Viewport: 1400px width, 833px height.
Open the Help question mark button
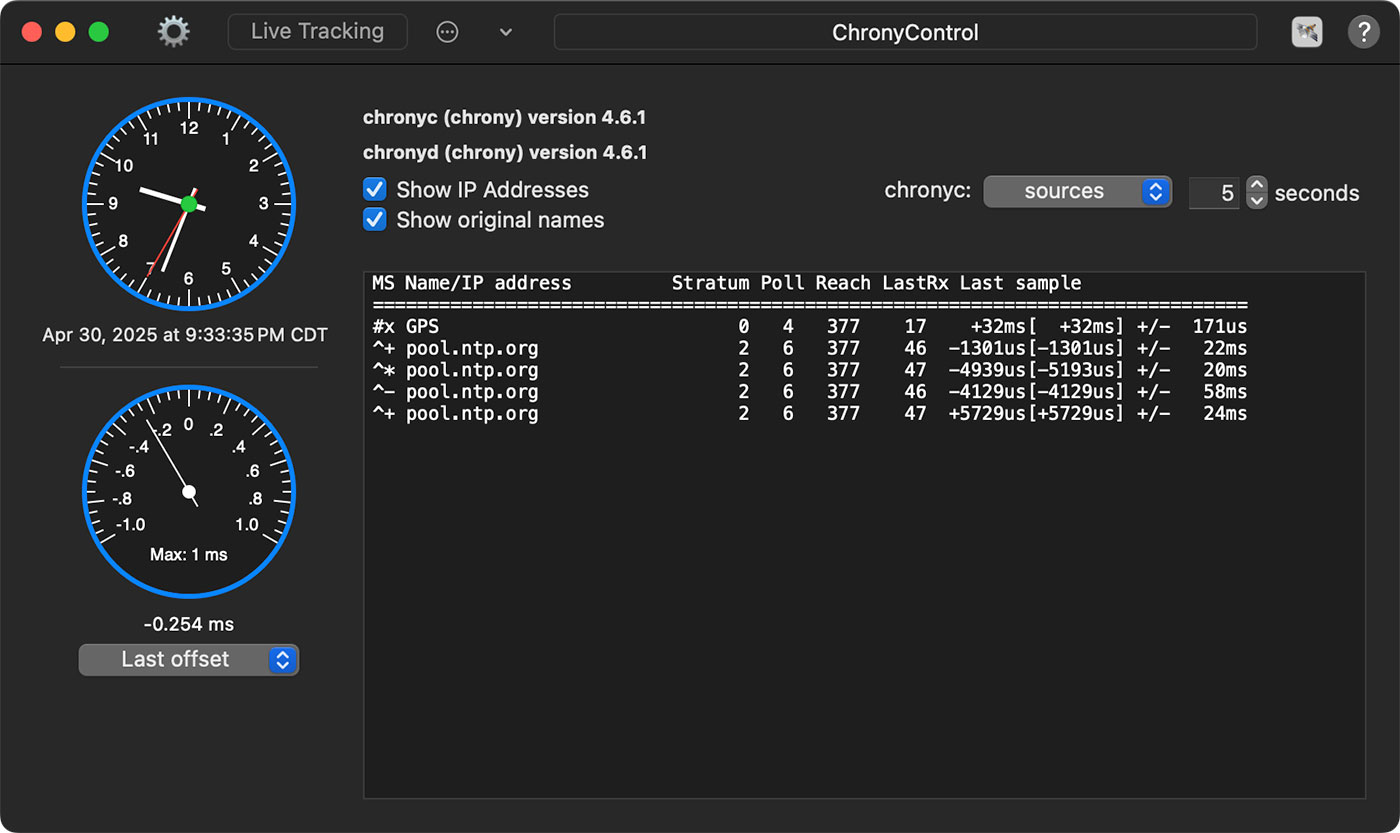pyautogui.click(x=1364, y=32)
